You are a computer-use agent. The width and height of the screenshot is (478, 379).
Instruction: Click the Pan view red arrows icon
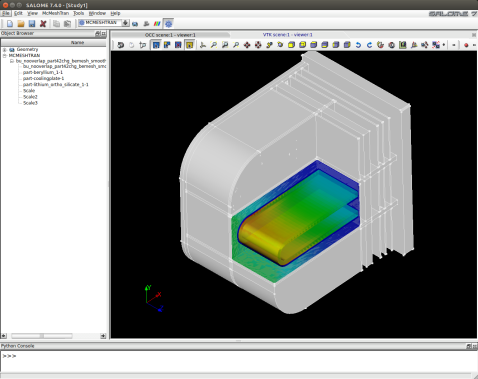(x=247, y=45)
